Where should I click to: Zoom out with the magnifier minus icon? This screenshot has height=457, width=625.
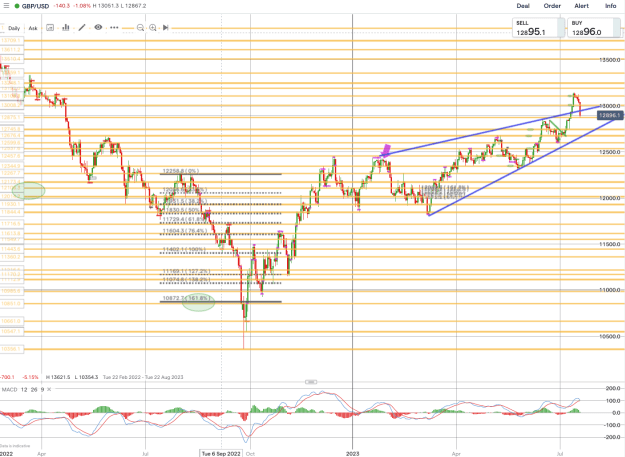140,27
